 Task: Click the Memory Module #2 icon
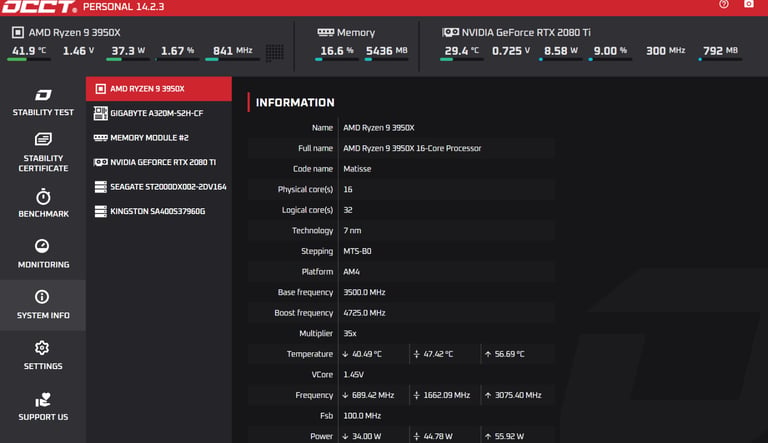(x=100, y=138)
